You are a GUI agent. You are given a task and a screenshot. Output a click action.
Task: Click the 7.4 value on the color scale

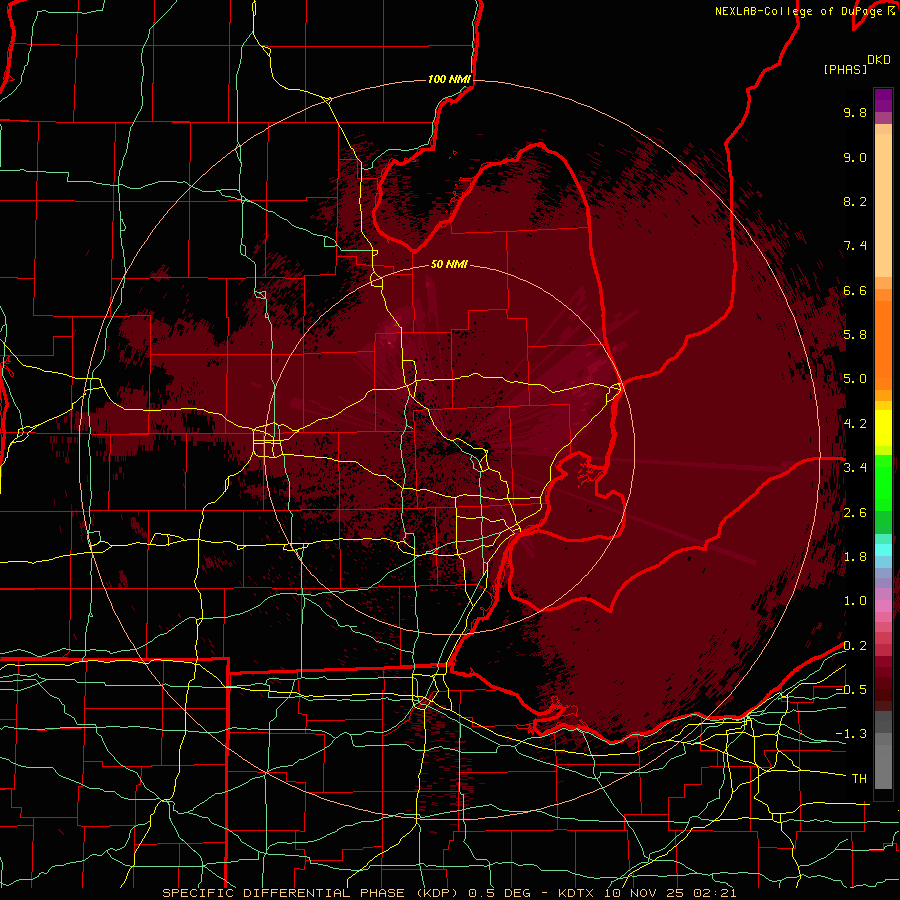855,246
